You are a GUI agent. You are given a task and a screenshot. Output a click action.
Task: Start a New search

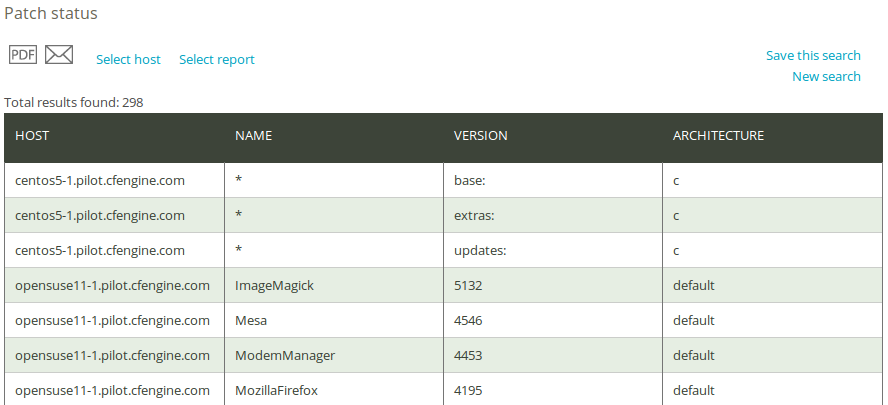[x=826, y=76]
